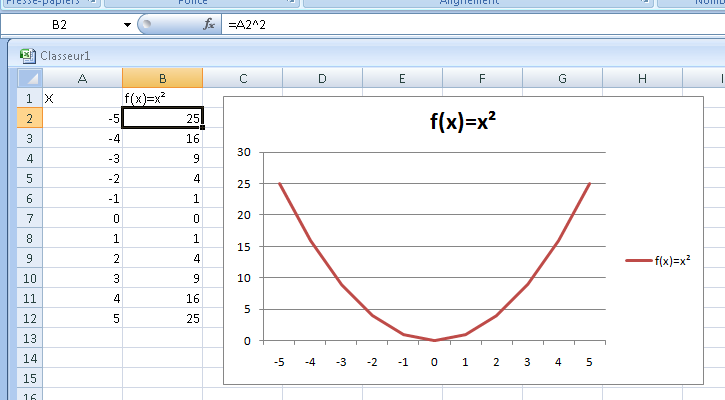Click the Select All corner button

tap(30, 78)
